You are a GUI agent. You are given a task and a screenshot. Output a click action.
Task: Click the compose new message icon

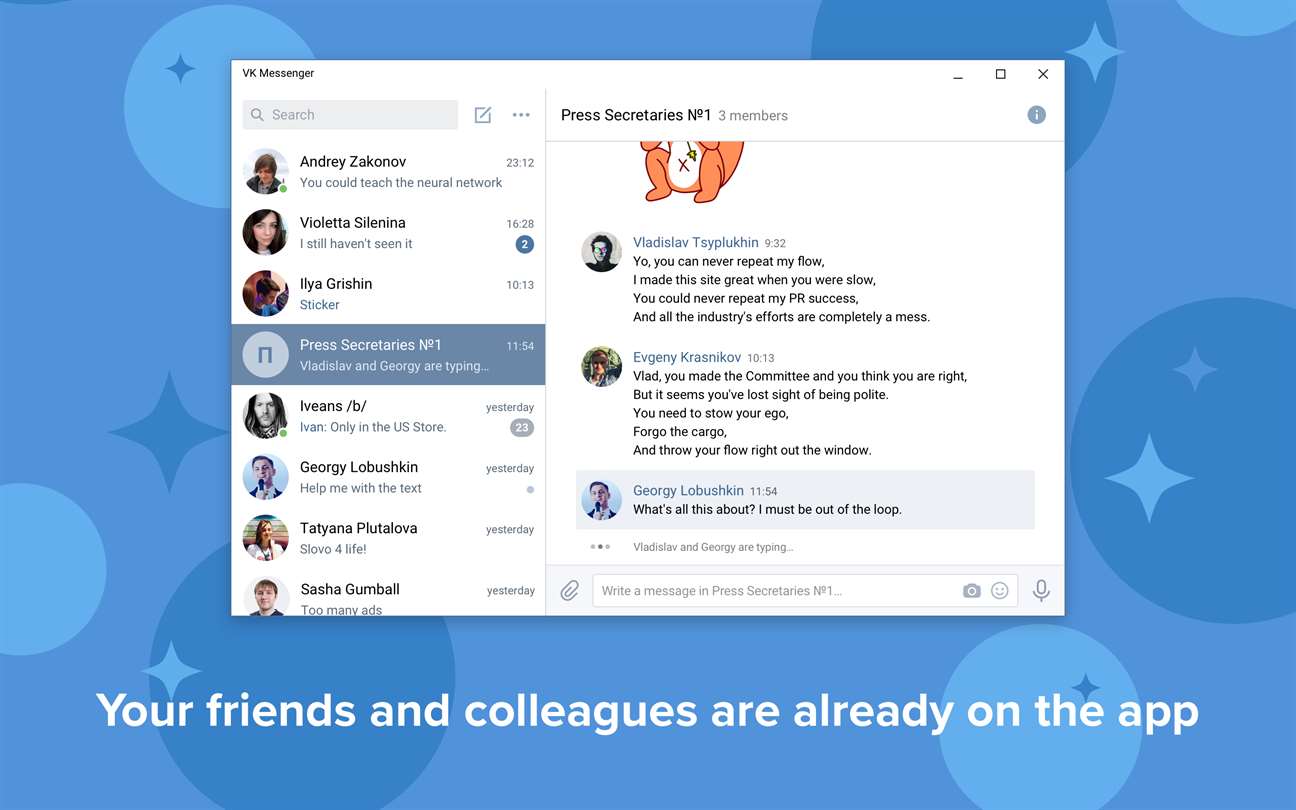tap(483, 115)
